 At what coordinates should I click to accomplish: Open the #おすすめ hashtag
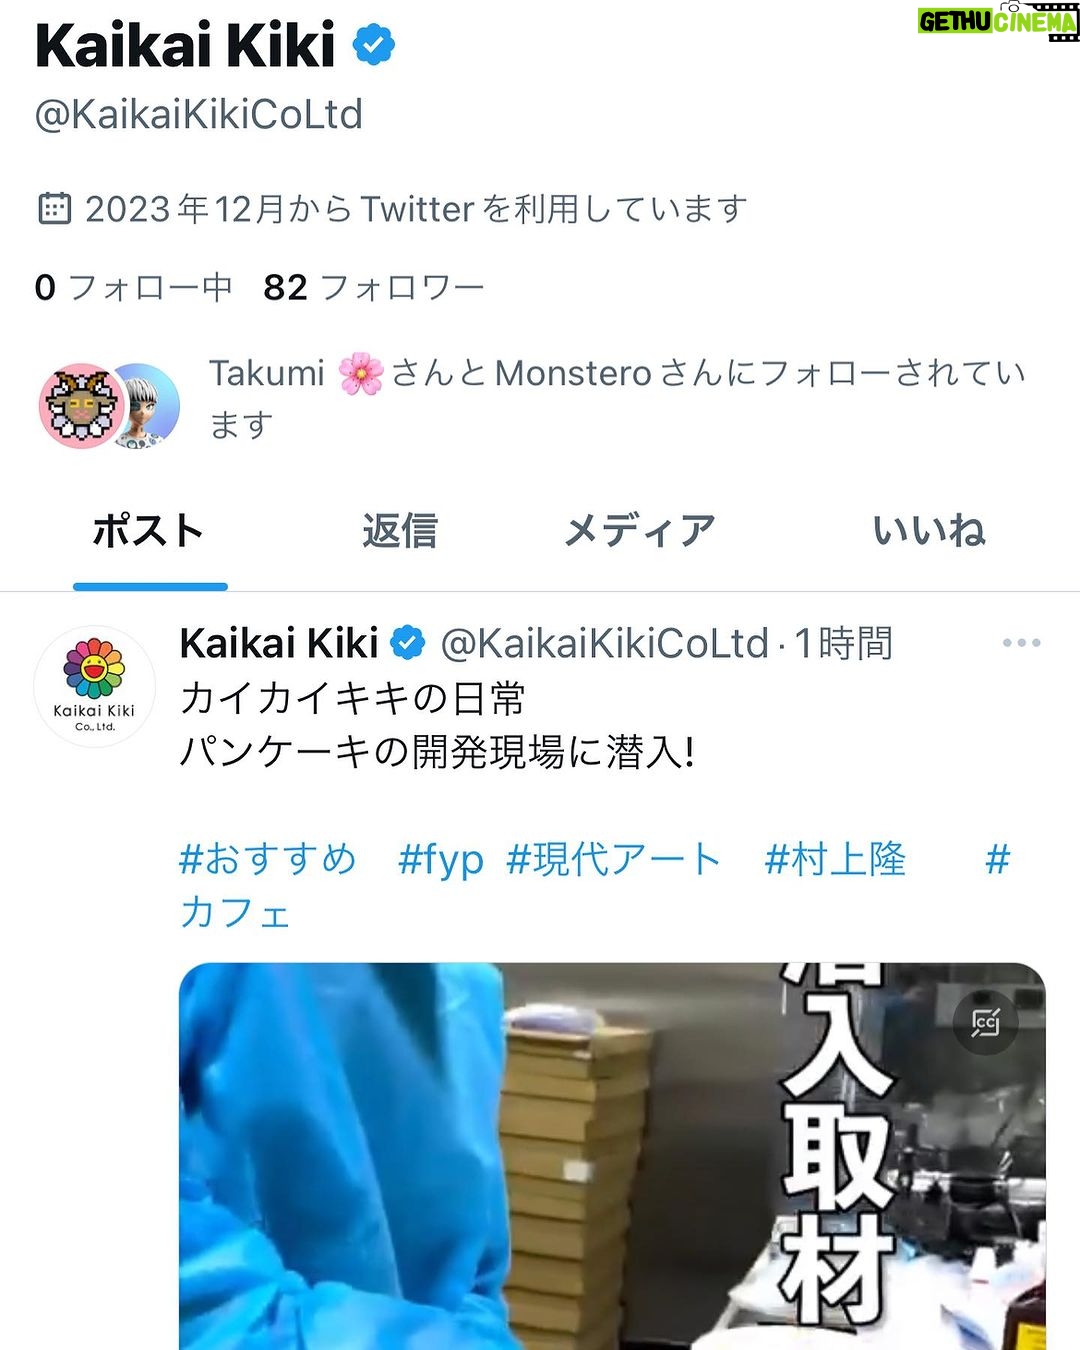pos(267,859)
